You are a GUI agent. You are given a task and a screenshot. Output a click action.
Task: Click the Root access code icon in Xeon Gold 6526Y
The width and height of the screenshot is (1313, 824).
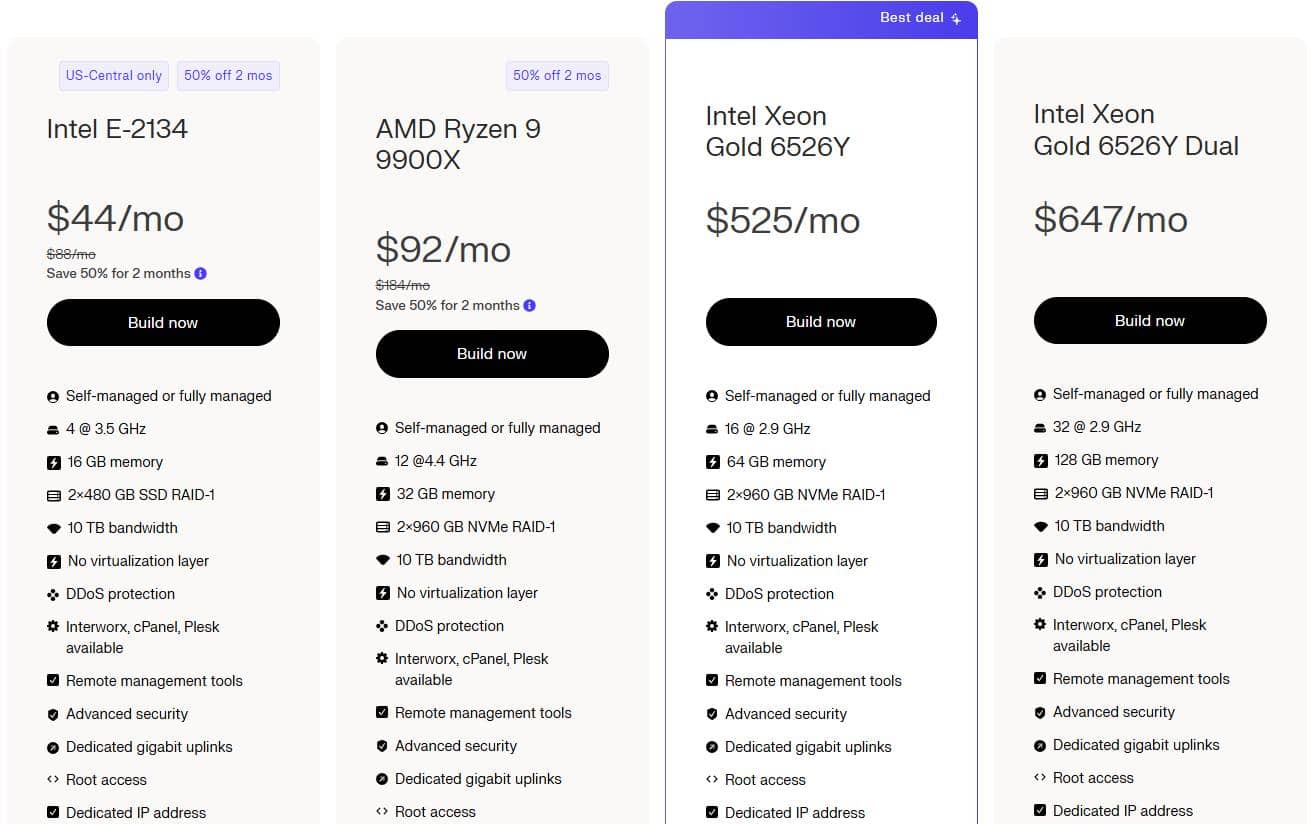coord(712,780)
